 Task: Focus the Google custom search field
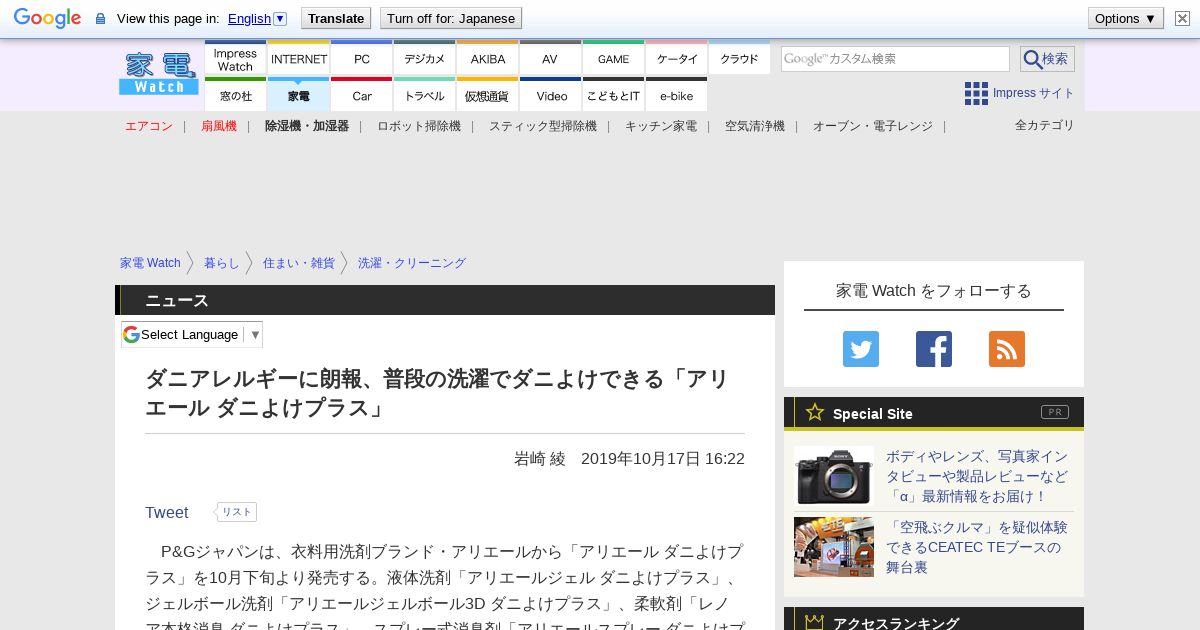click(x=895, y=59)
